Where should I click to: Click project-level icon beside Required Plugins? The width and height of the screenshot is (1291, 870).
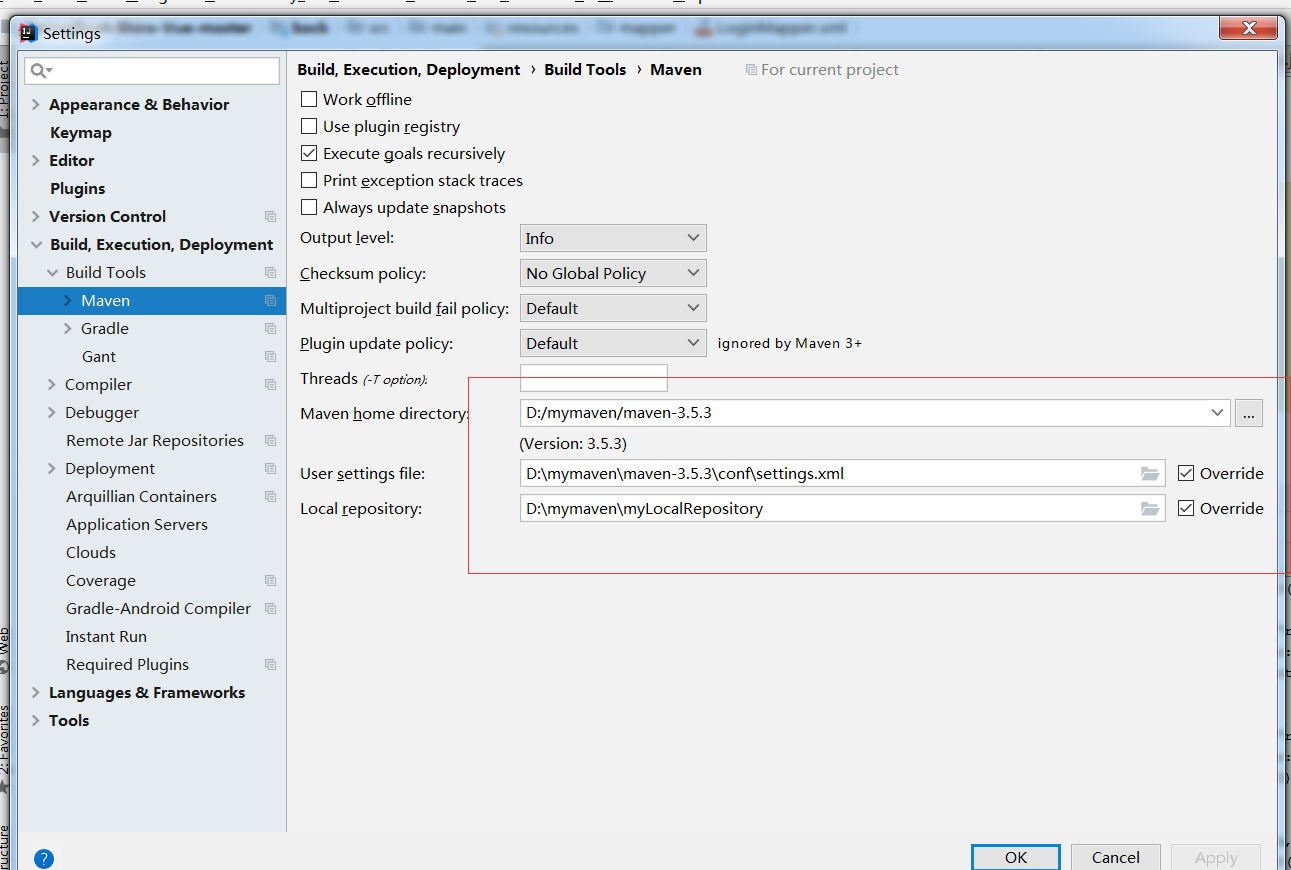pos(270,664)
